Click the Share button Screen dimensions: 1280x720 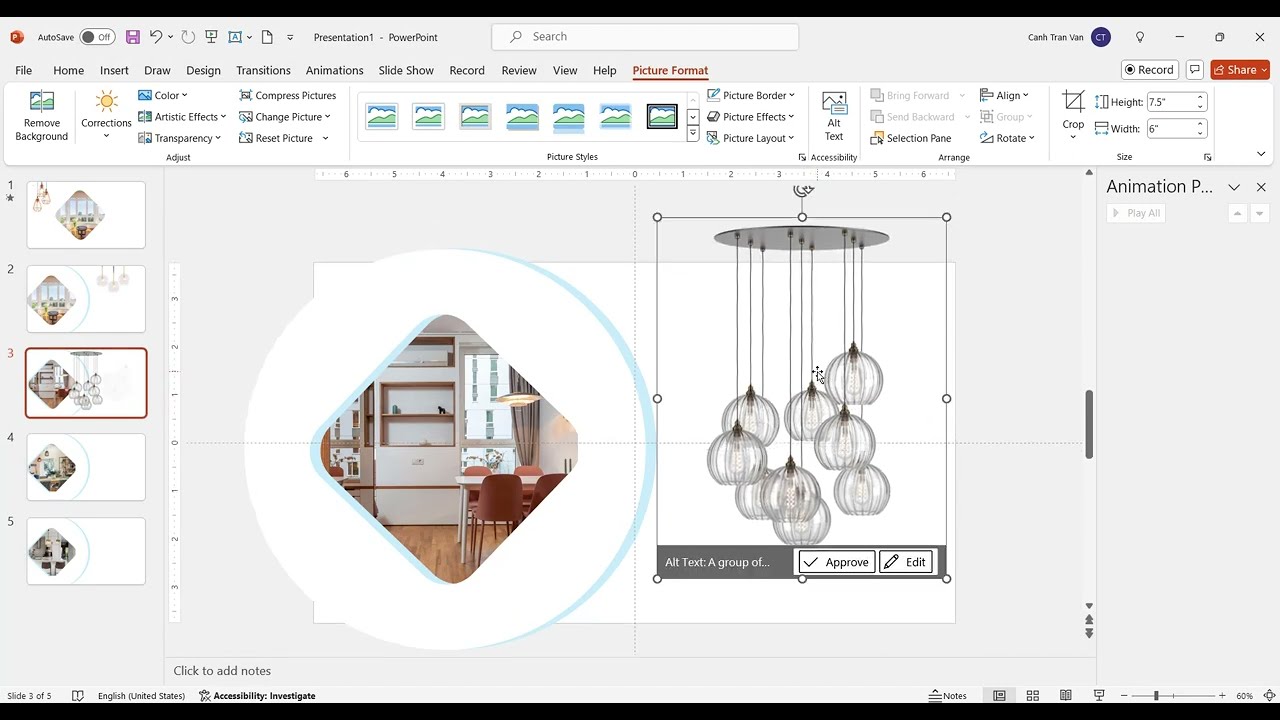[1240, 70]
